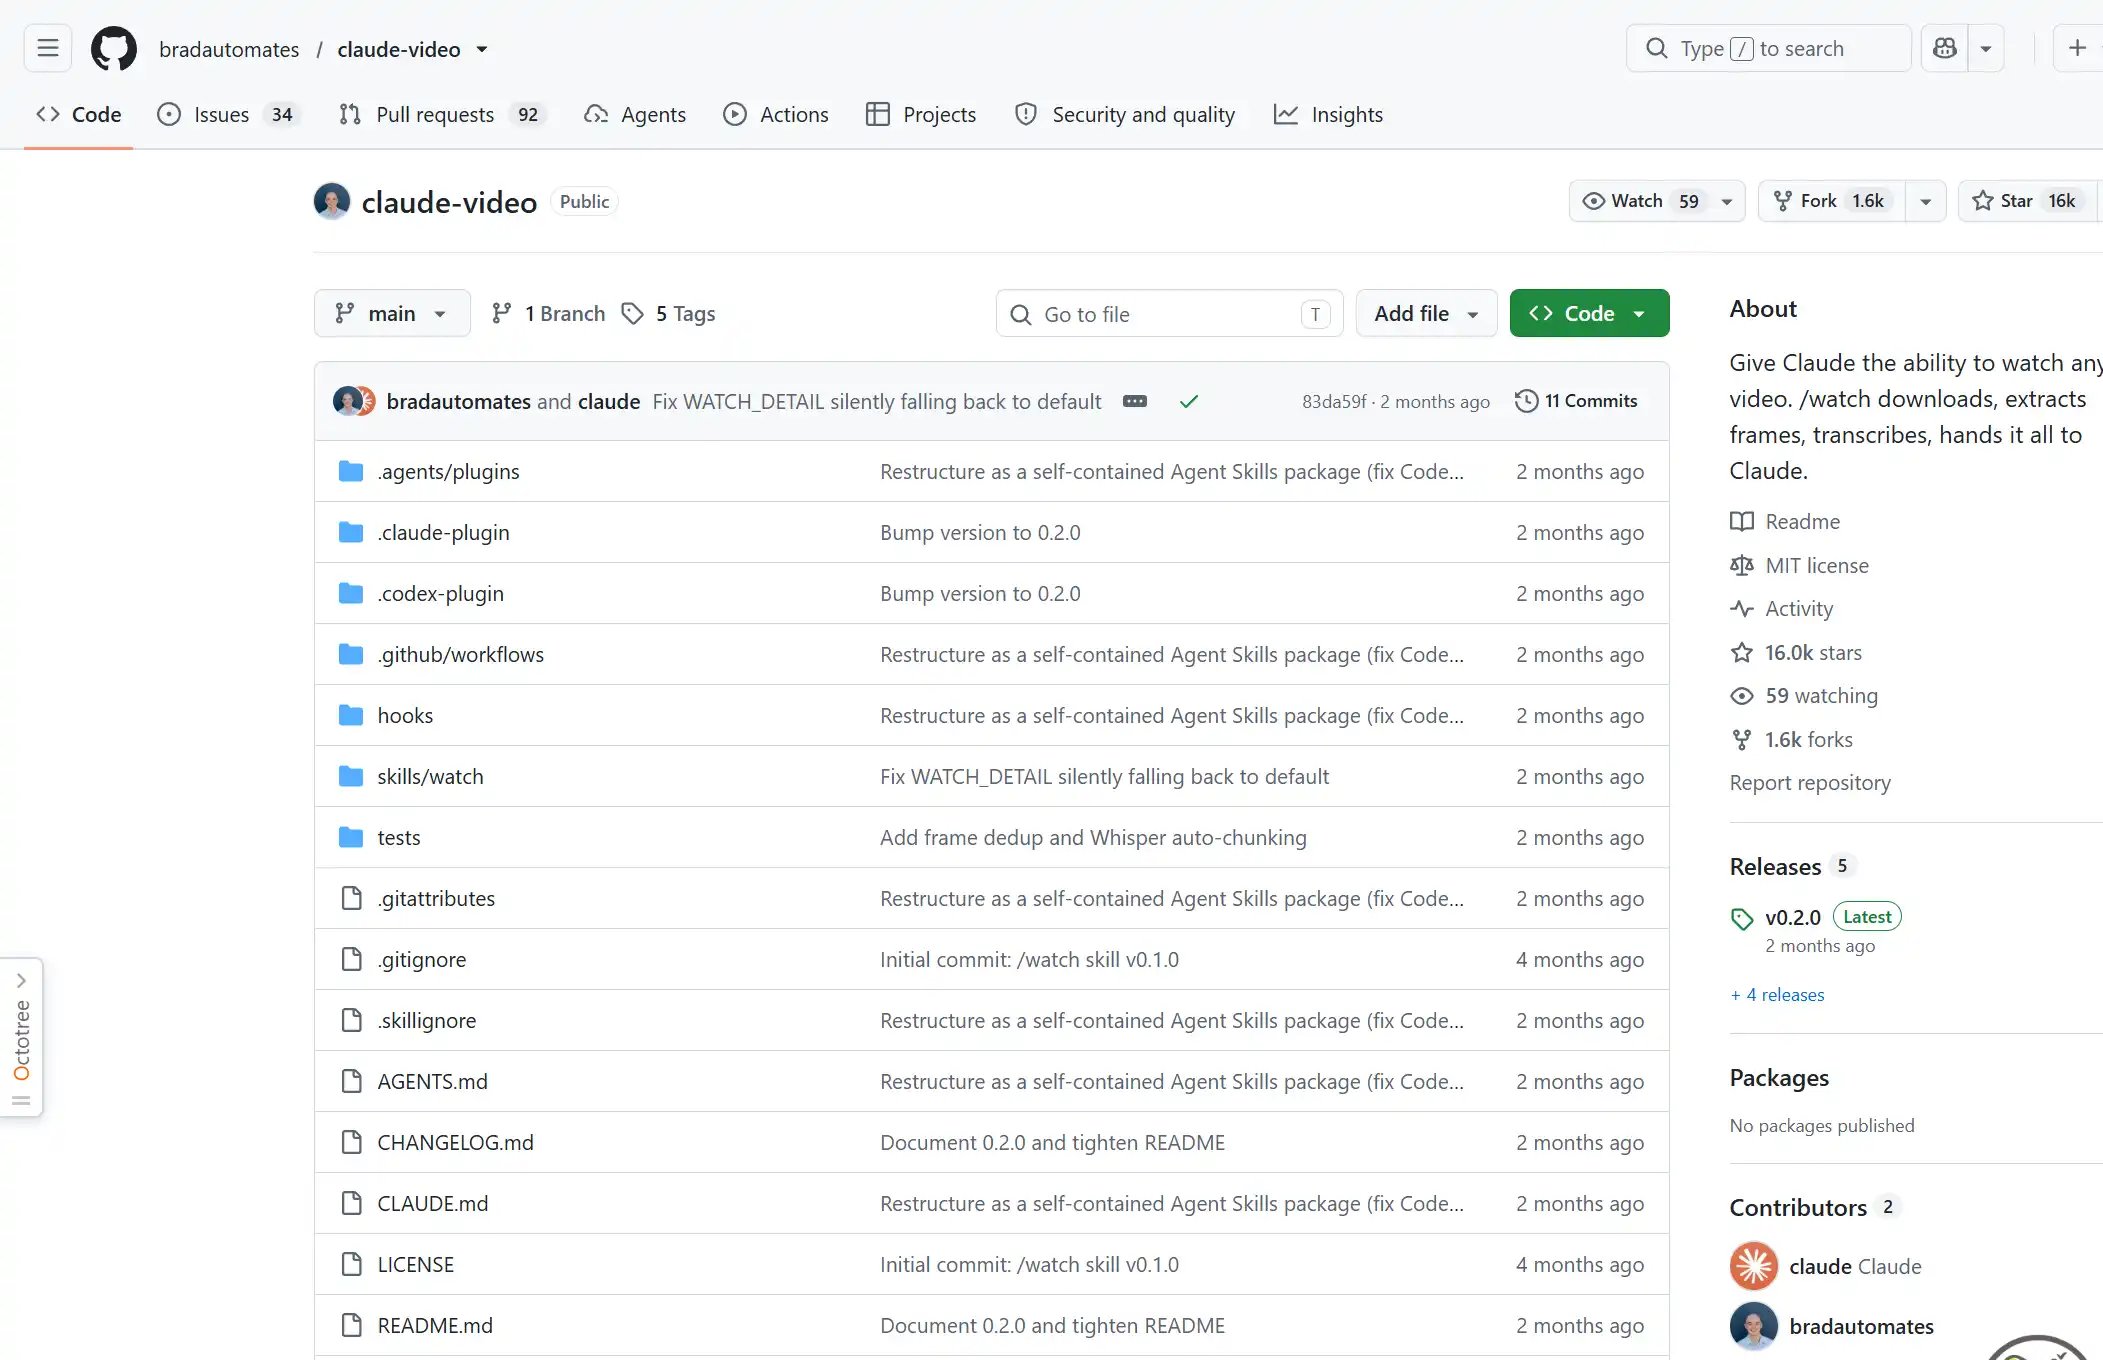Click the Activity pulse icon

(x=1742, y=609)
